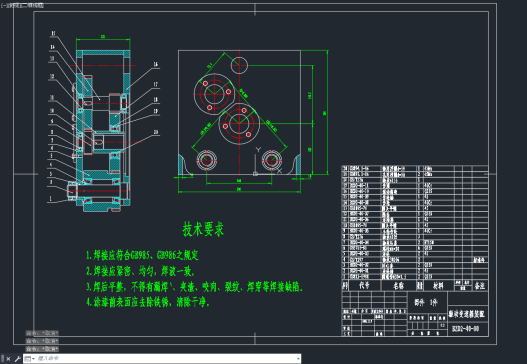The image size is (527, 364).
Task: Select balloon number 18 leader label
Action: [156, 100]
